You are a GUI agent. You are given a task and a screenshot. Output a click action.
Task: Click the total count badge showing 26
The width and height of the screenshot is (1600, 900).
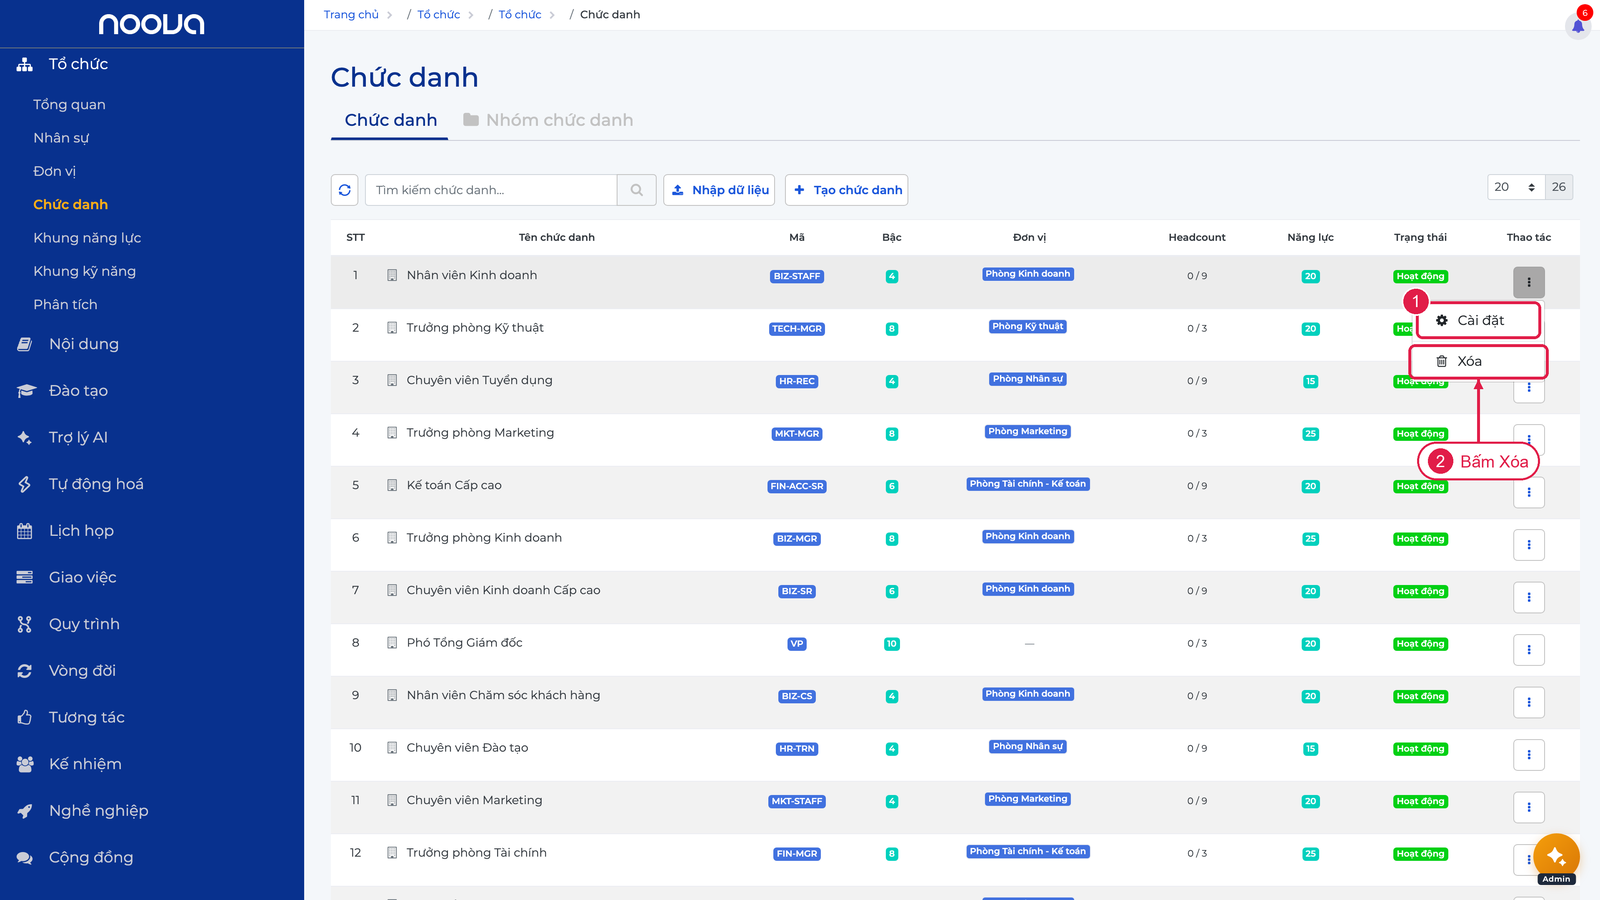click(1559, 187)
